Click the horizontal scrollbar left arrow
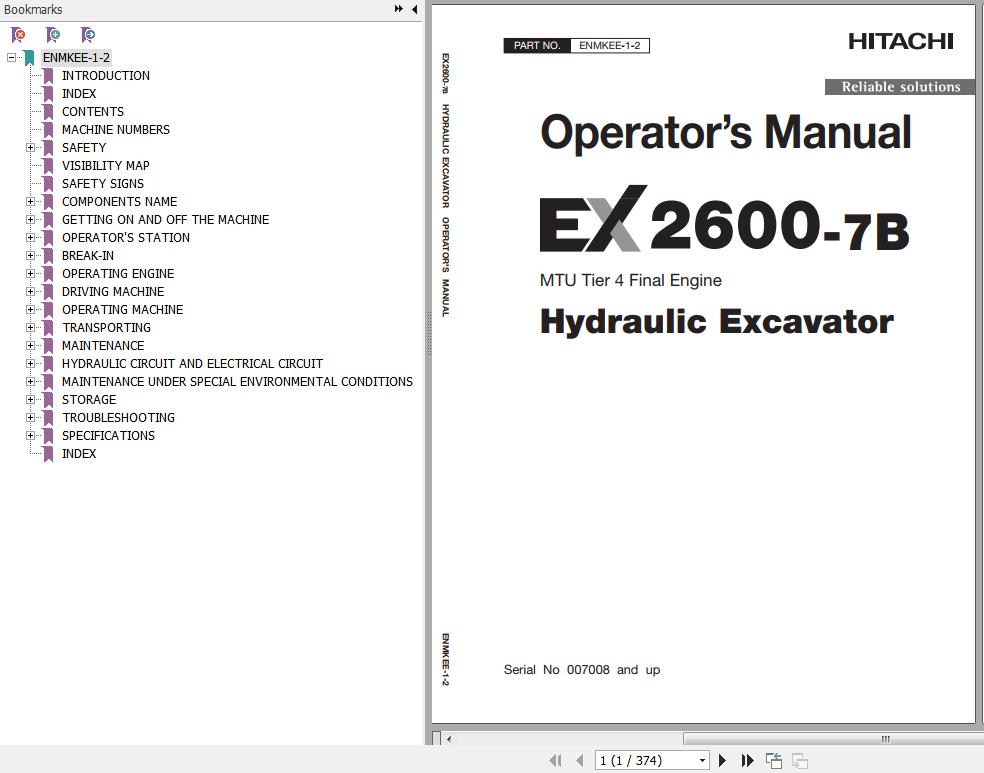The width and height of the screenshot is (984, 773). [449, 739]
